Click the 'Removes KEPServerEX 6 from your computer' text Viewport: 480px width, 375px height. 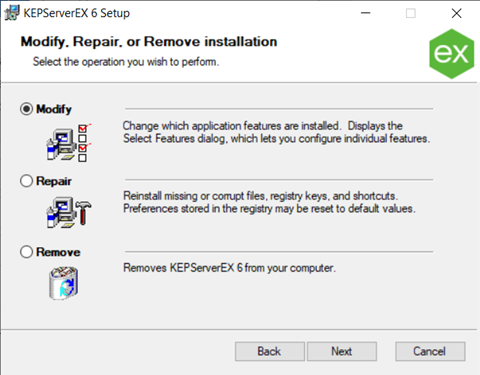pos(229,268)
